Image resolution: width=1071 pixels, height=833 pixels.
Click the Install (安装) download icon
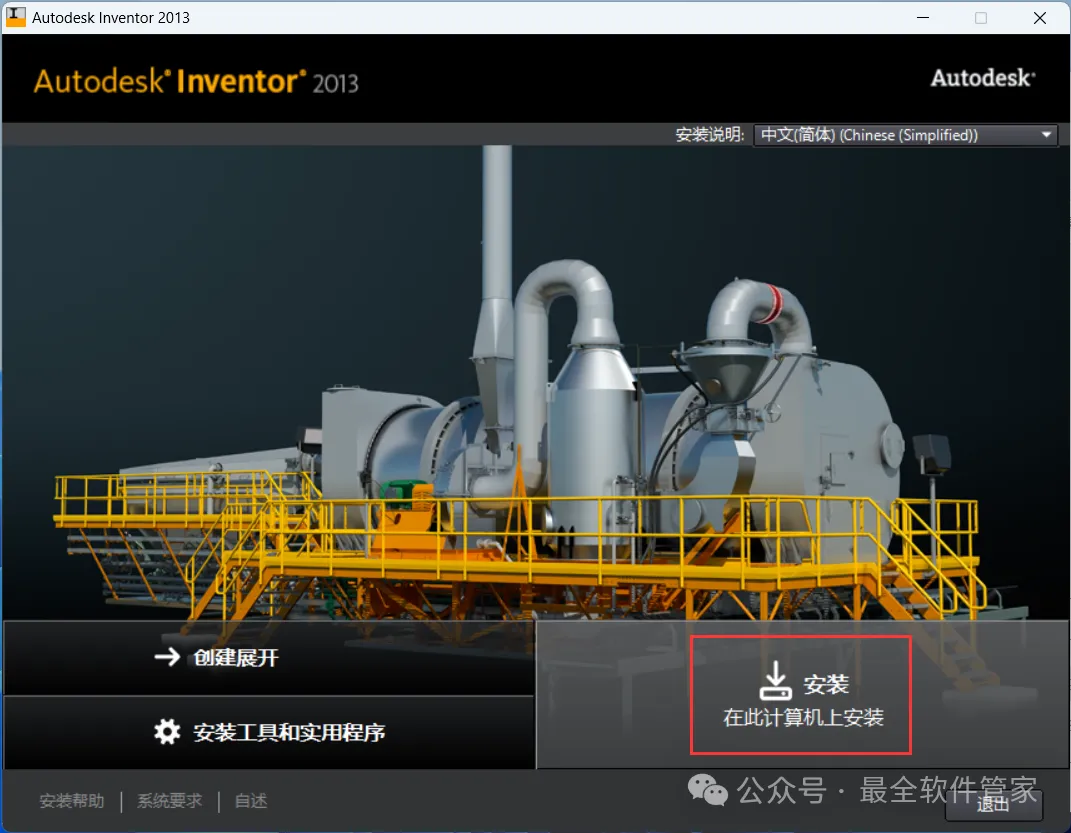(x=776, y=680)
